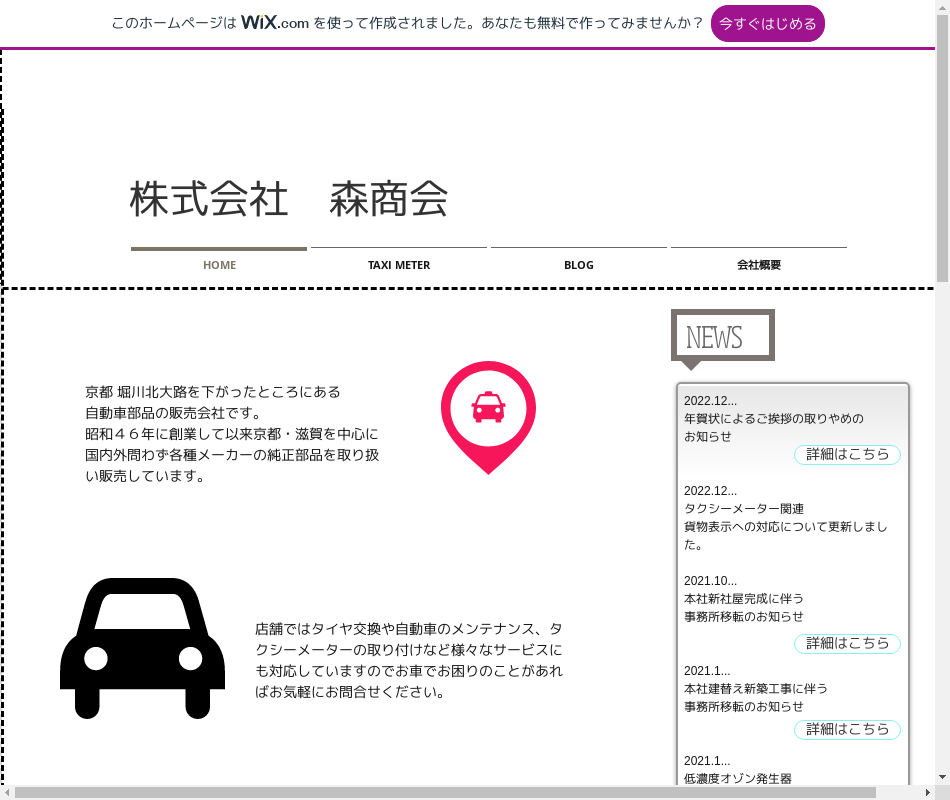Open the TAXI METER menu item
This screenshot has height=800, width=950.
398,265
